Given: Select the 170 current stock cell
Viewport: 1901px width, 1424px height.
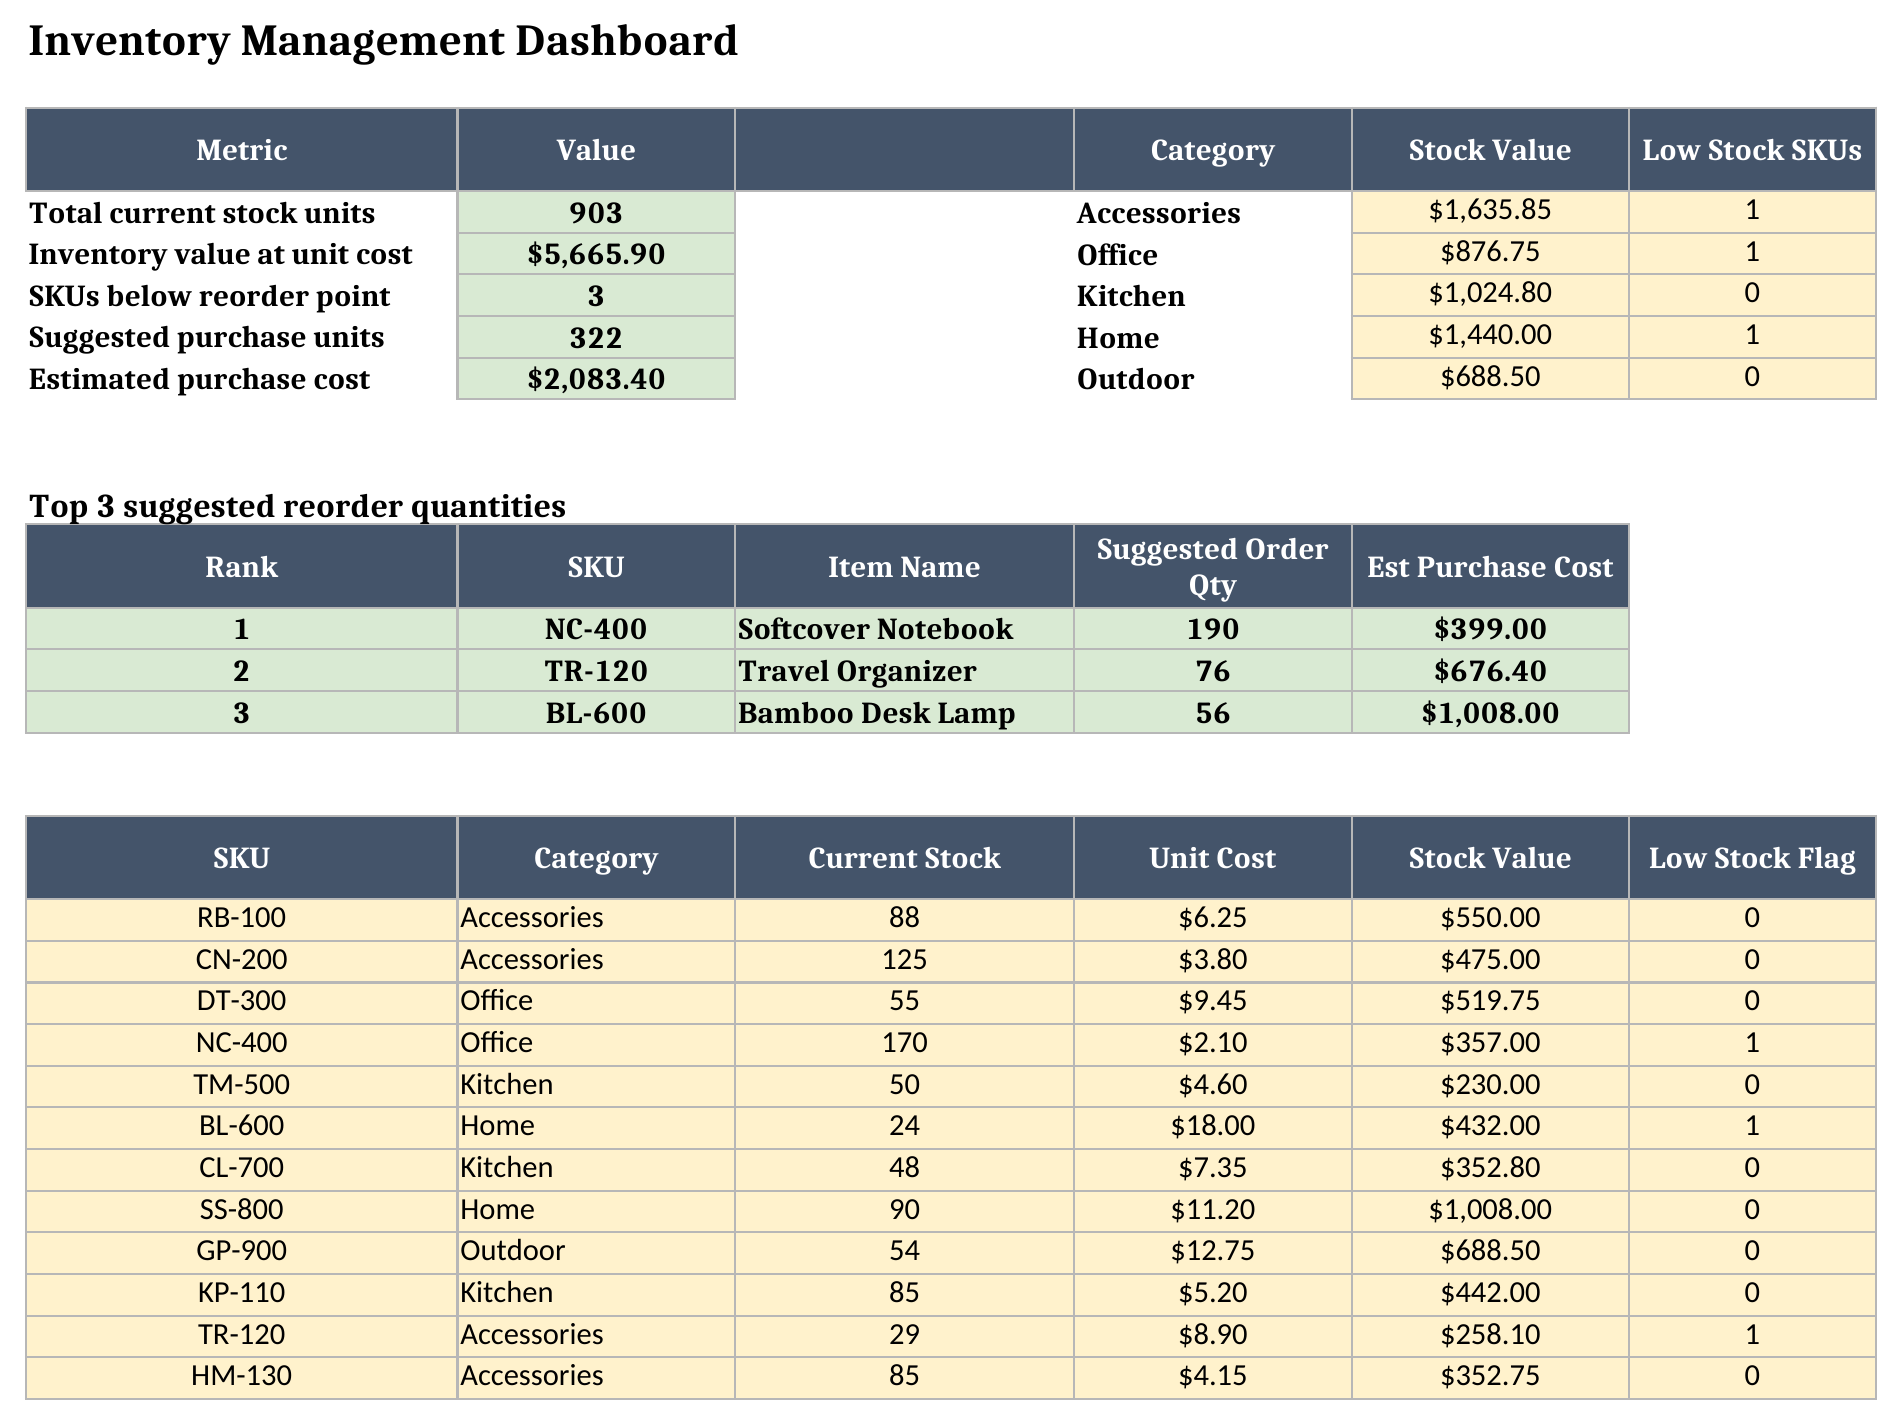Looking at the screenshot, I should (904, 1043).
